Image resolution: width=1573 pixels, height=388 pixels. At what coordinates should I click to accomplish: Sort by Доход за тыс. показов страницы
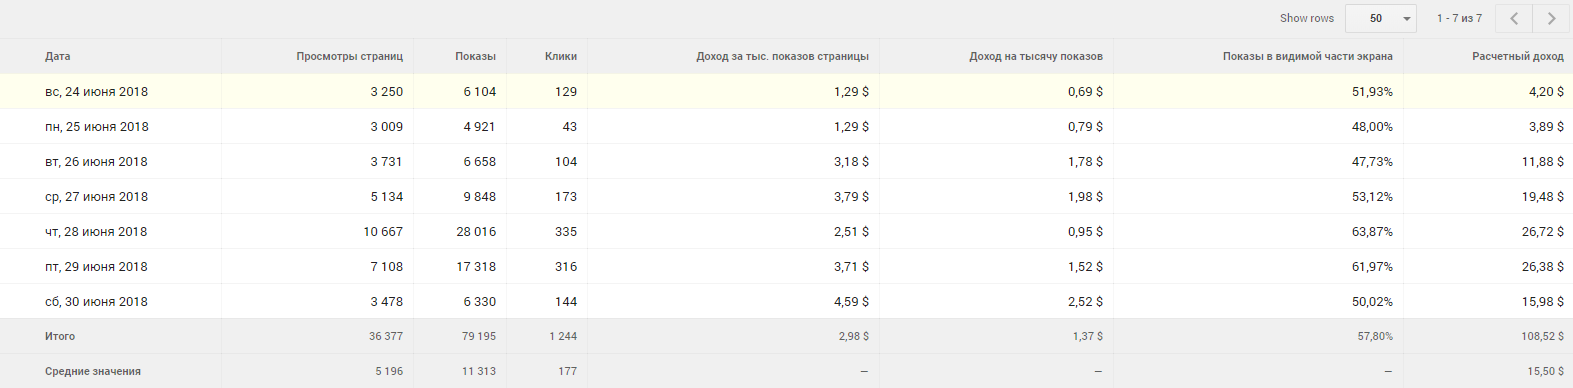[783, 56]
